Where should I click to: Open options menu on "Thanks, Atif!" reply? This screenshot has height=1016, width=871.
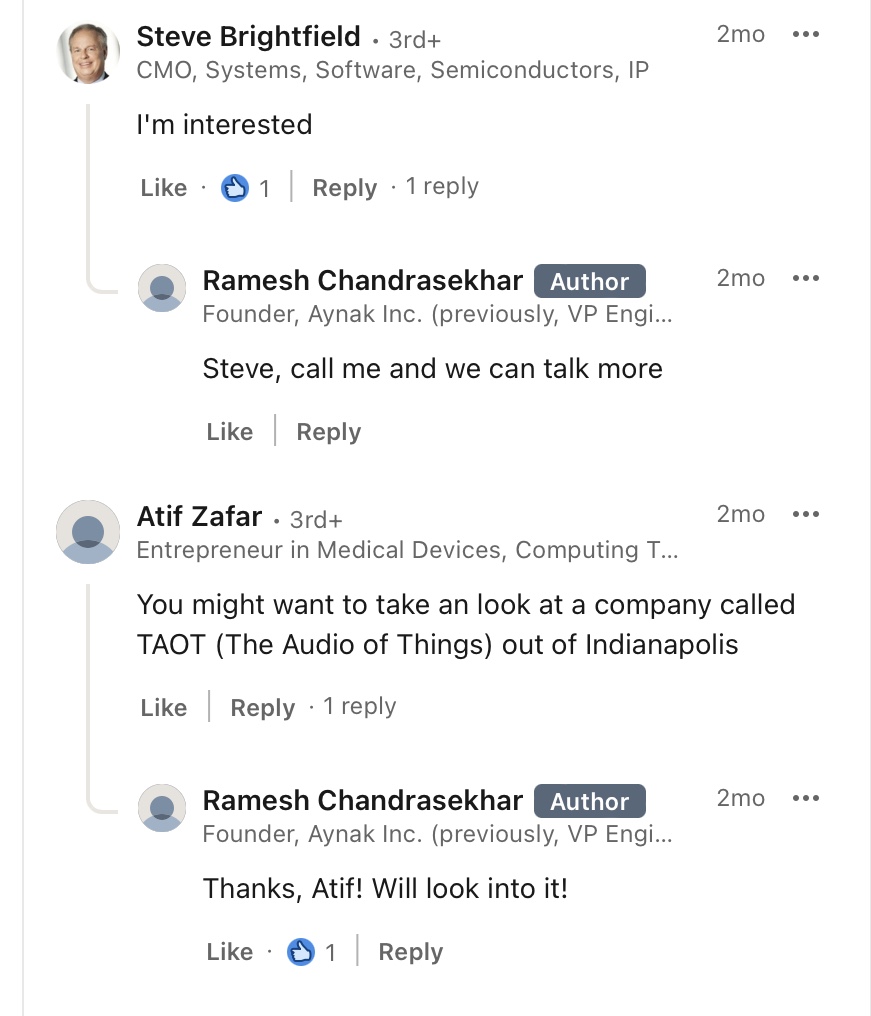click(805, 798)
